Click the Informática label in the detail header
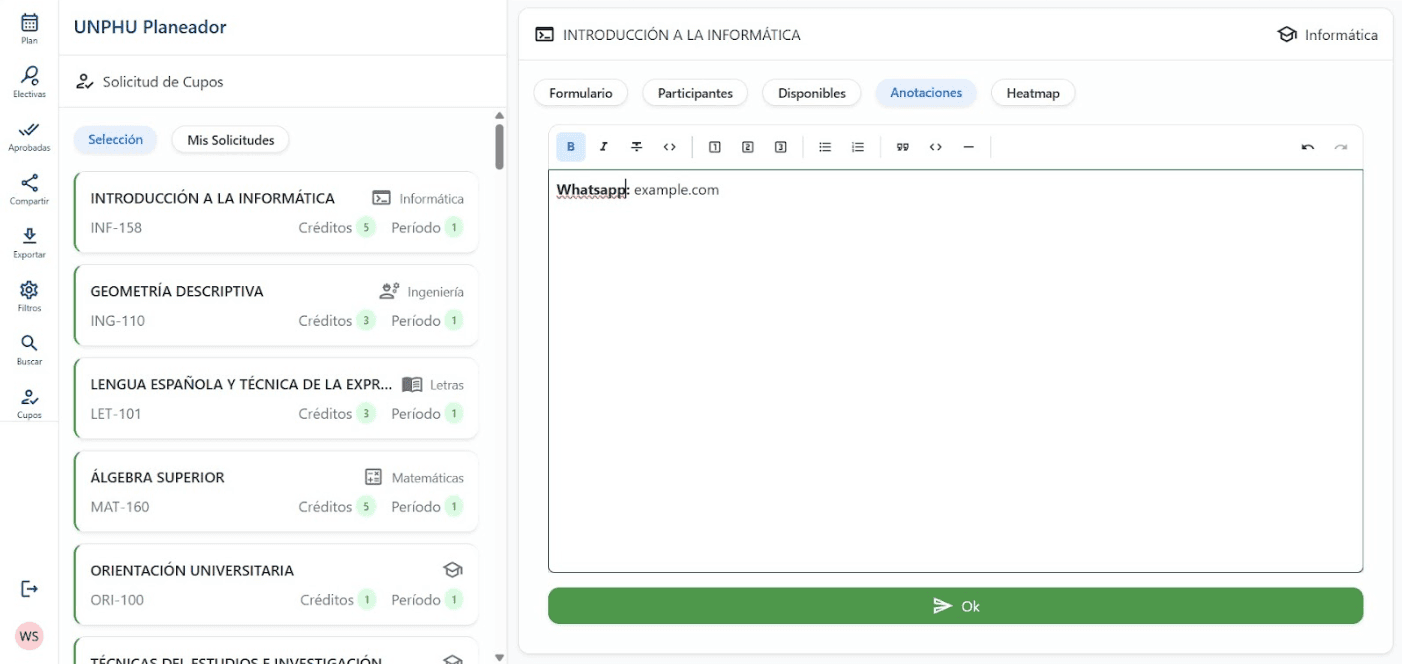This screenshot has width=1402, height=670. [1341, 35]
